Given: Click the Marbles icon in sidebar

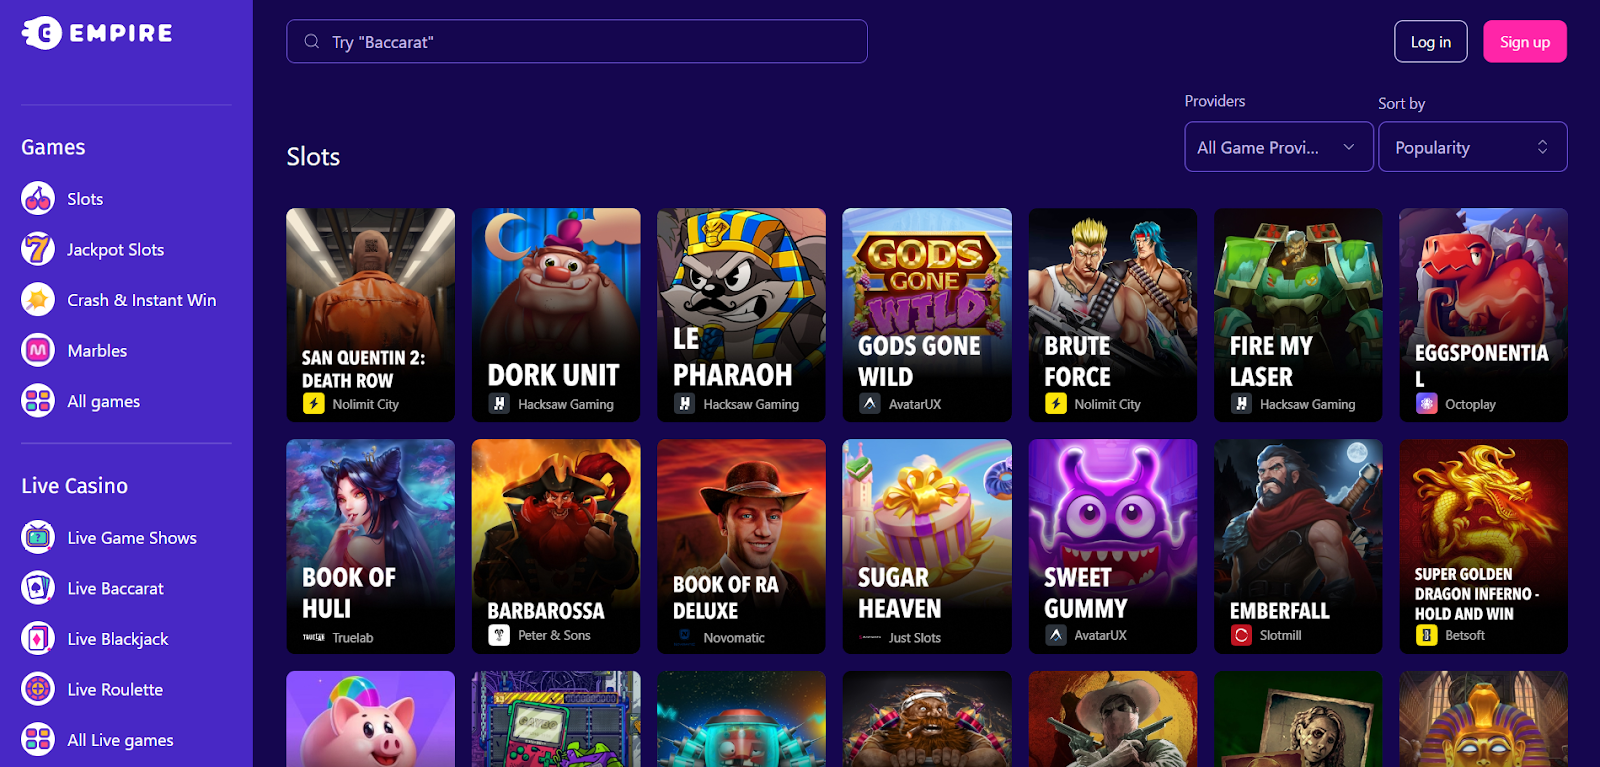Looking at the screenshot, I should click(38, 351).
